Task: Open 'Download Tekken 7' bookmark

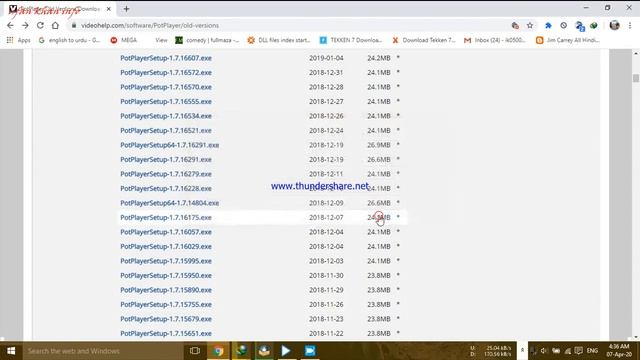Action: pos(424,40)
